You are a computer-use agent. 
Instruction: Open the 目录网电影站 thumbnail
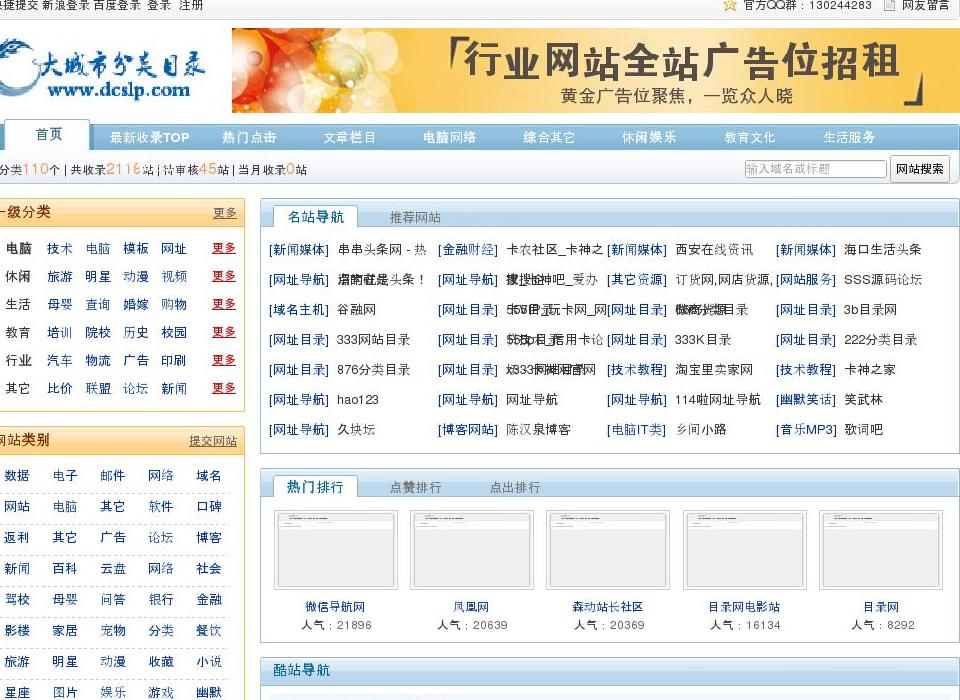point(744,550)
